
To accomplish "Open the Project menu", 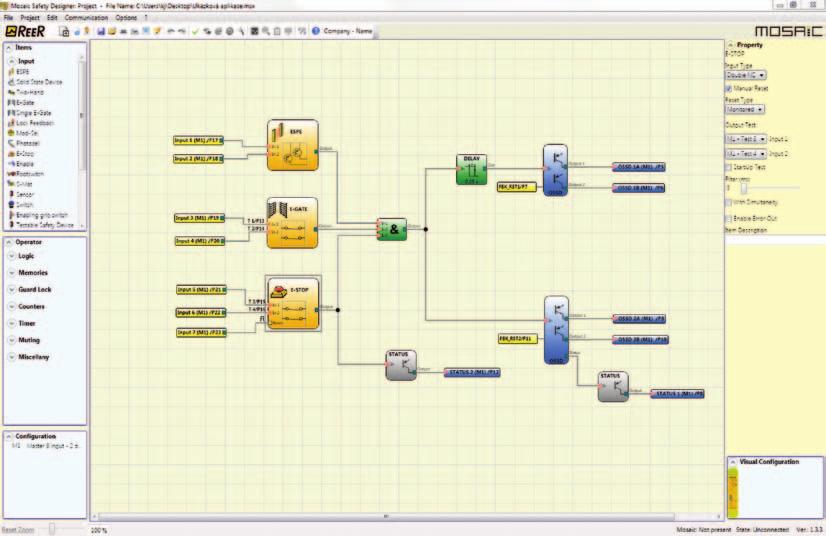I will coord(30,17).
